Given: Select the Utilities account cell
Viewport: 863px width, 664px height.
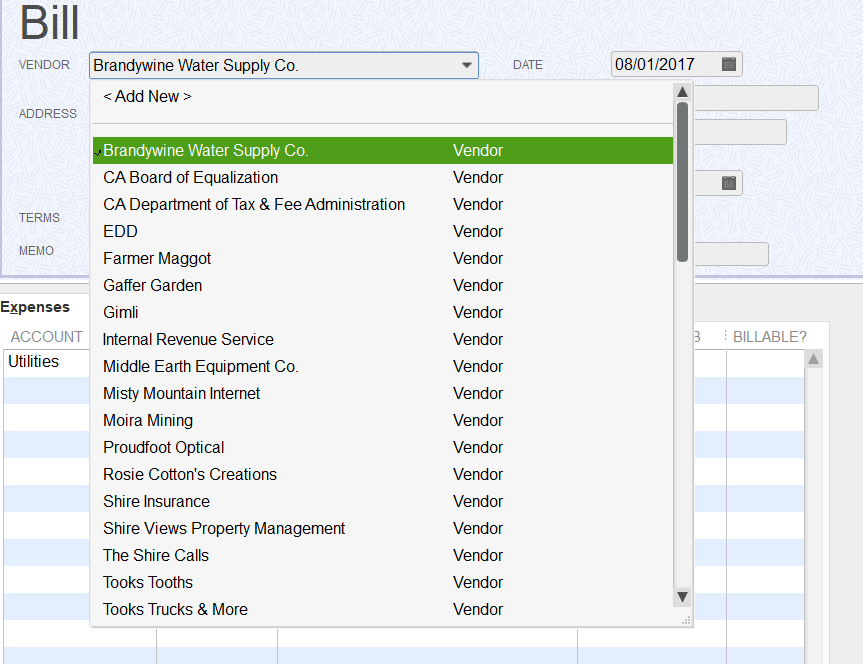Looking at the screenshot, I should [47, 362].
